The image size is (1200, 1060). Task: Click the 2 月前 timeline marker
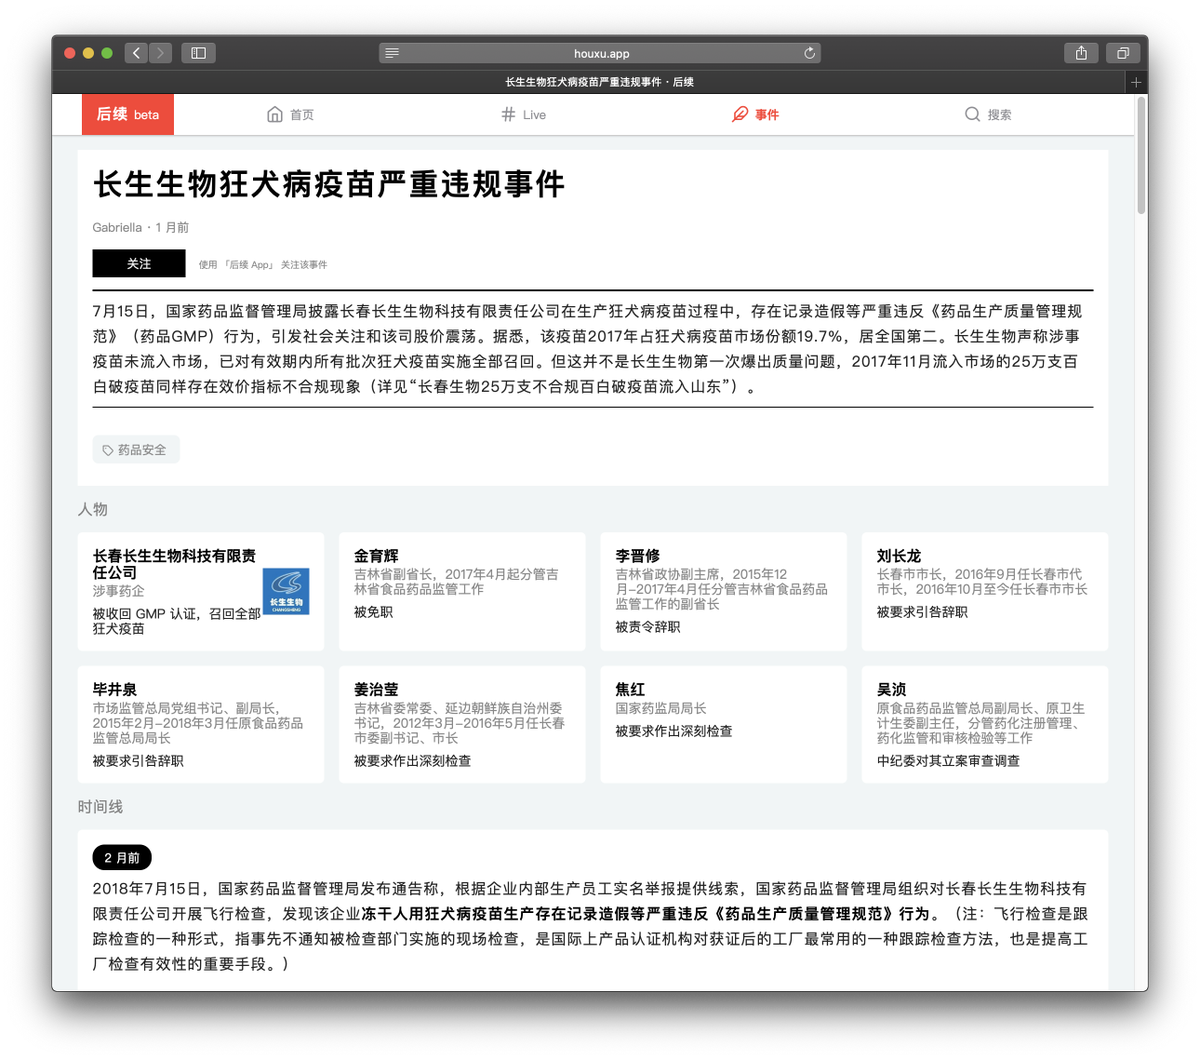122,857
